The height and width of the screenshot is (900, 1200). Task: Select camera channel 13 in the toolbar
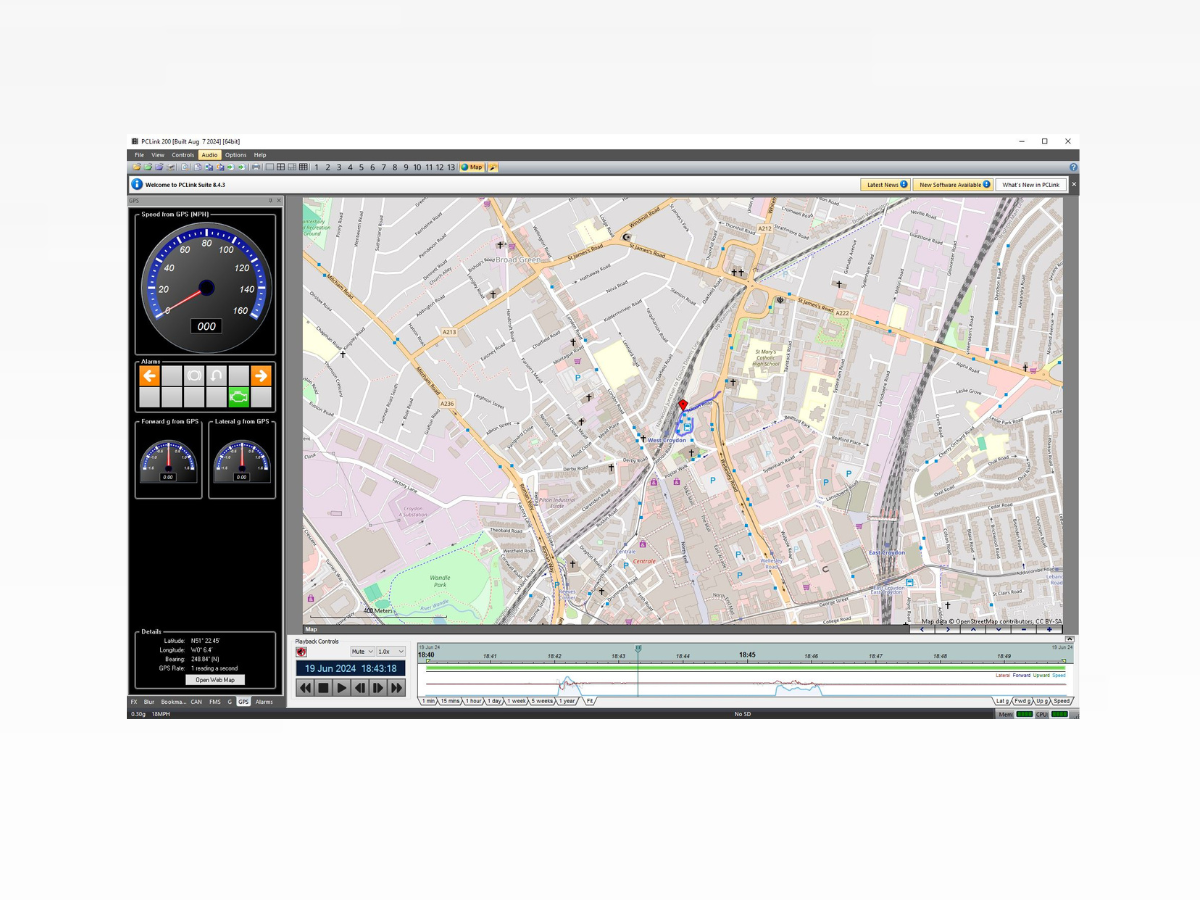click(451, 167)
